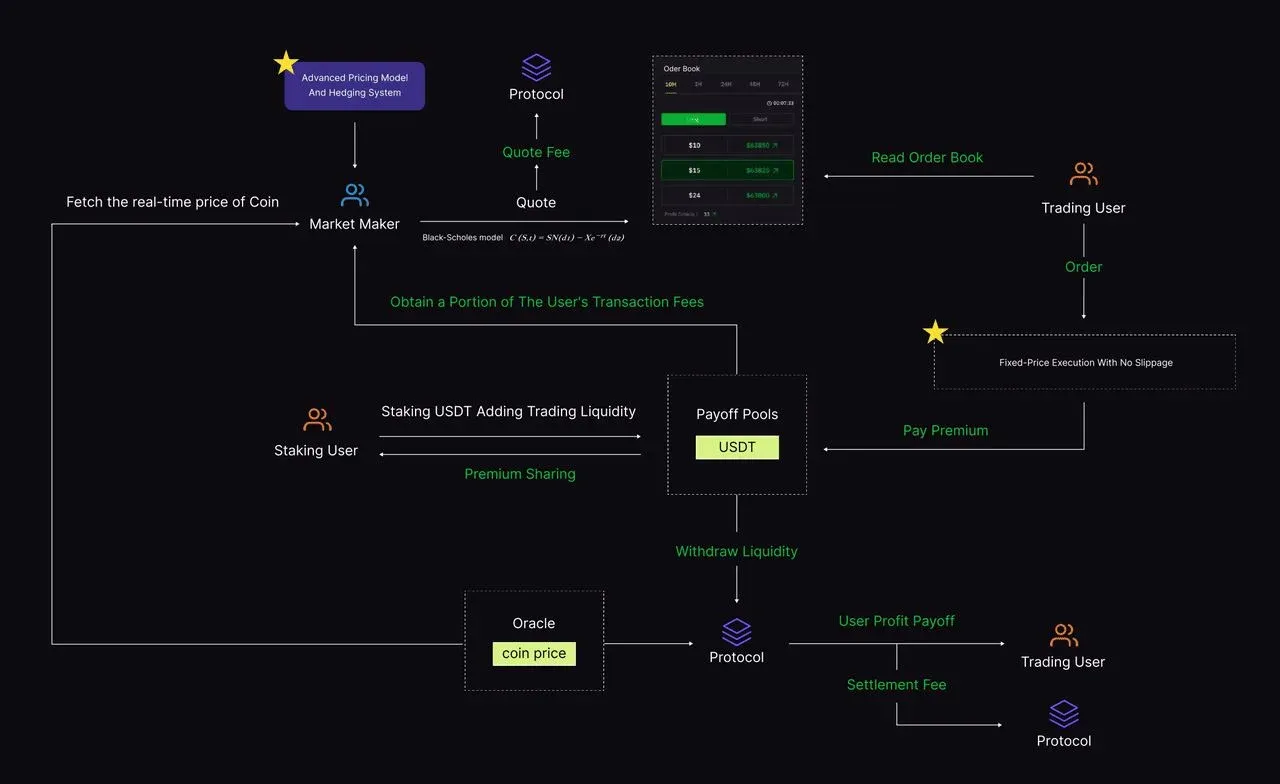Select the Protocol cube icon at top
The image size is (1280, 784).
click(x=536, y=67)
